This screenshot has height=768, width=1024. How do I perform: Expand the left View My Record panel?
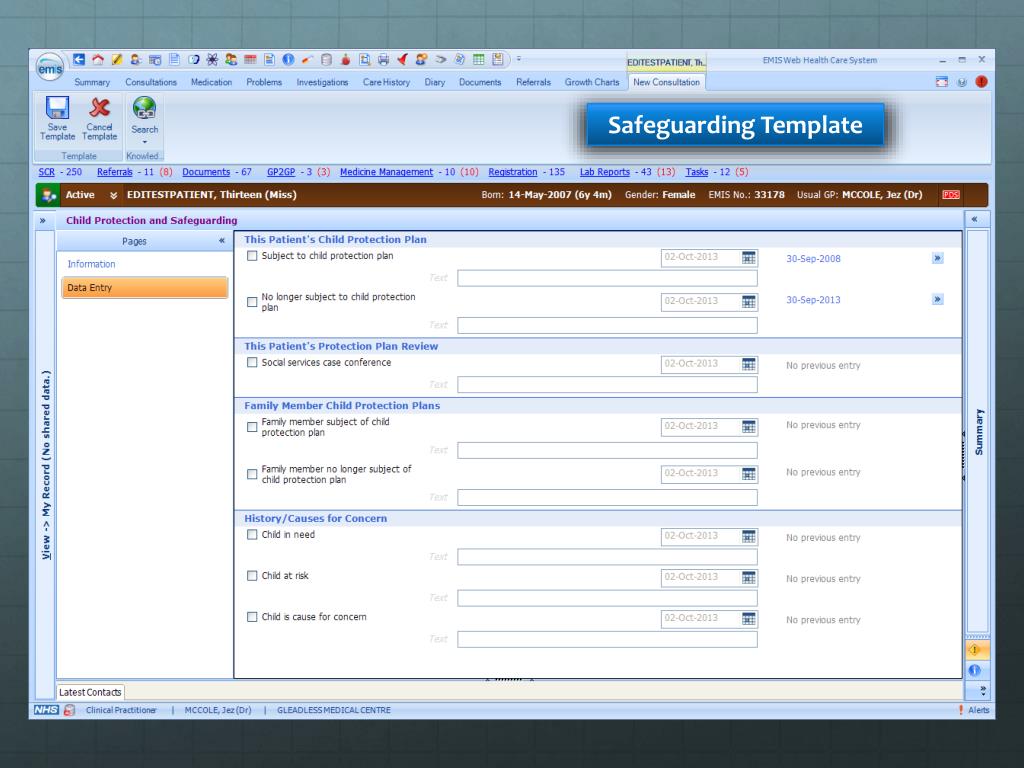click(x=42, y=221)
